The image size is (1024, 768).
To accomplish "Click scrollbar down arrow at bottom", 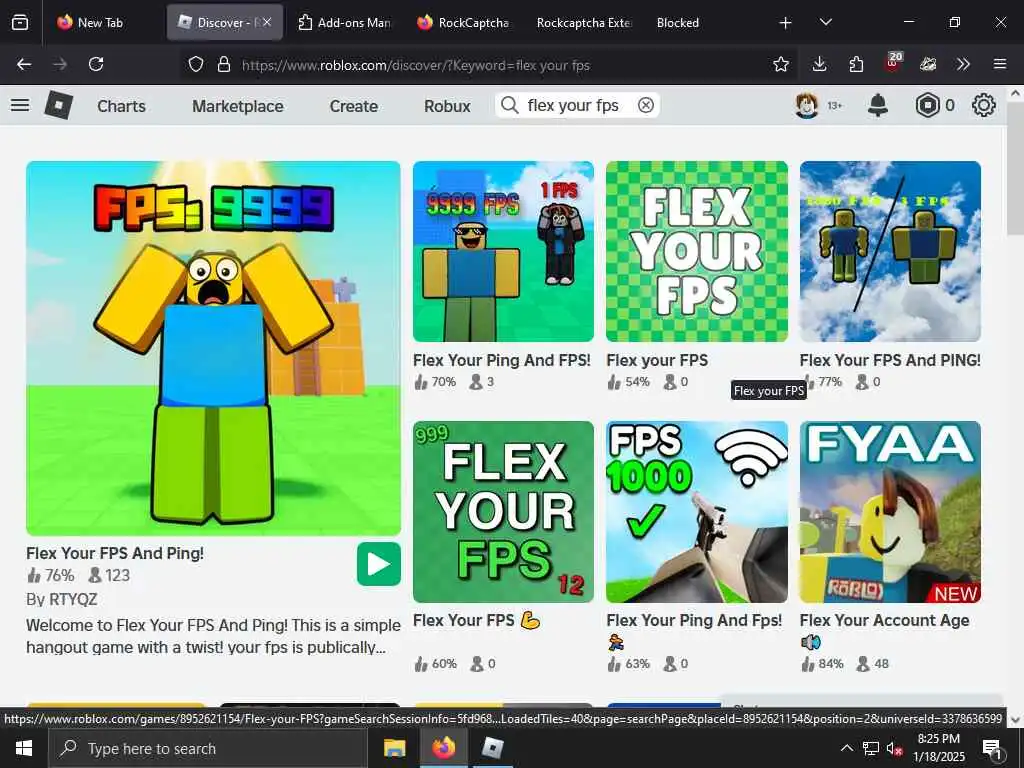I will [1016, 720].
